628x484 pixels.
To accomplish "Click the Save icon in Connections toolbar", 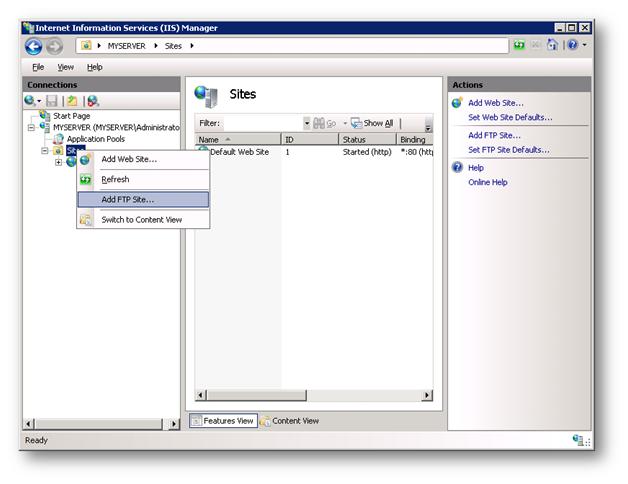I will (50, 101).
